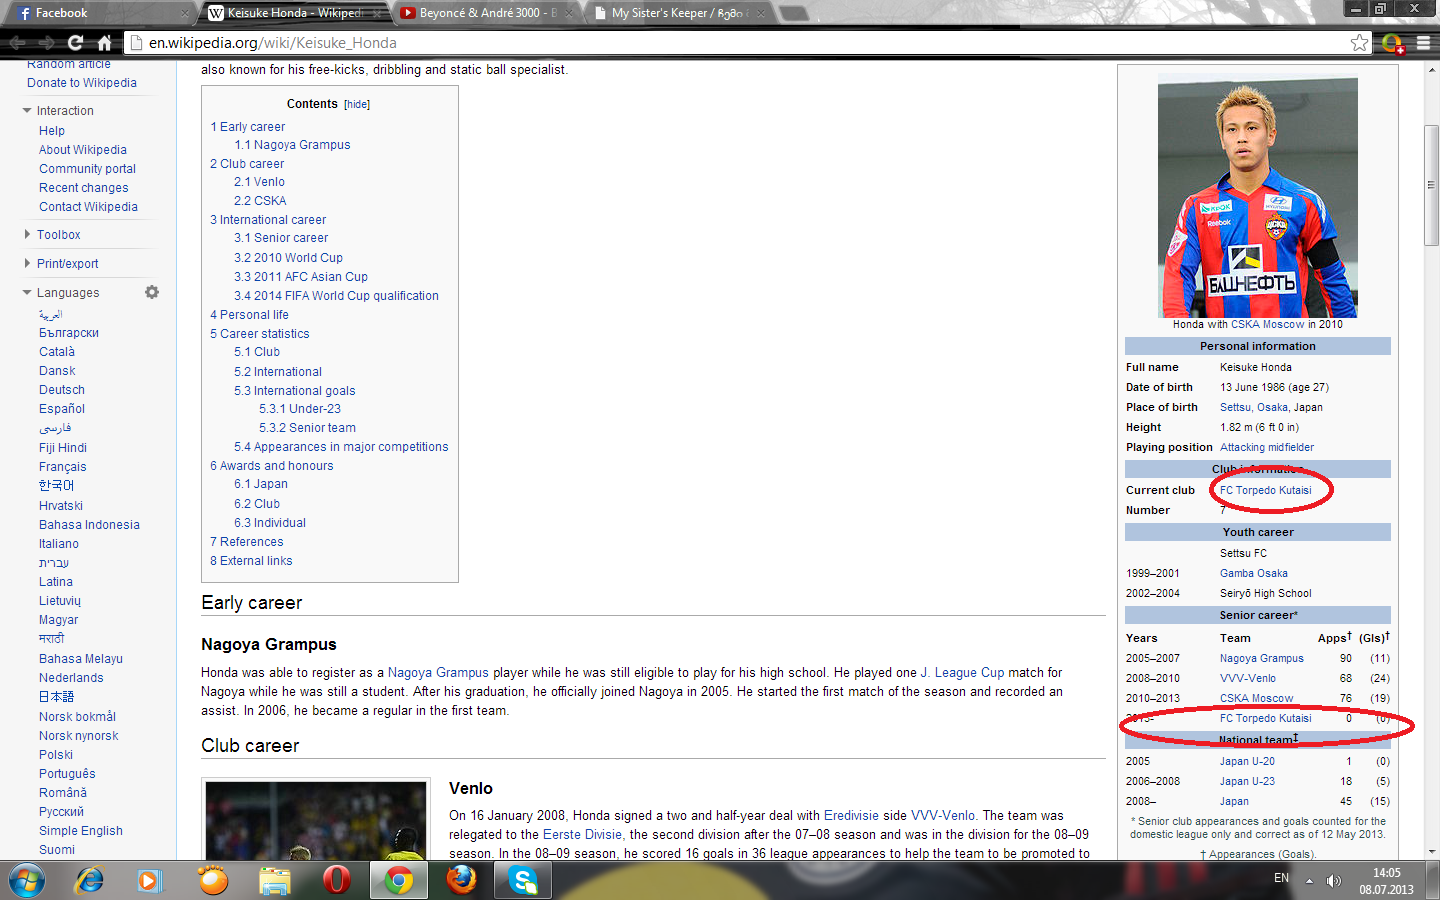1440x900 pixels.
Task: Open FC Torpedo Kutaisi current club link
Action: coord(1265,491)
